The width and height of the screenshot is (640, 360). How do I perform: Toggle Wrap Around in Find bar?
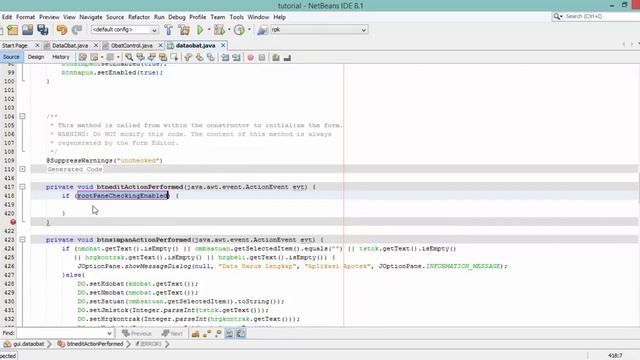pos(241,334)
